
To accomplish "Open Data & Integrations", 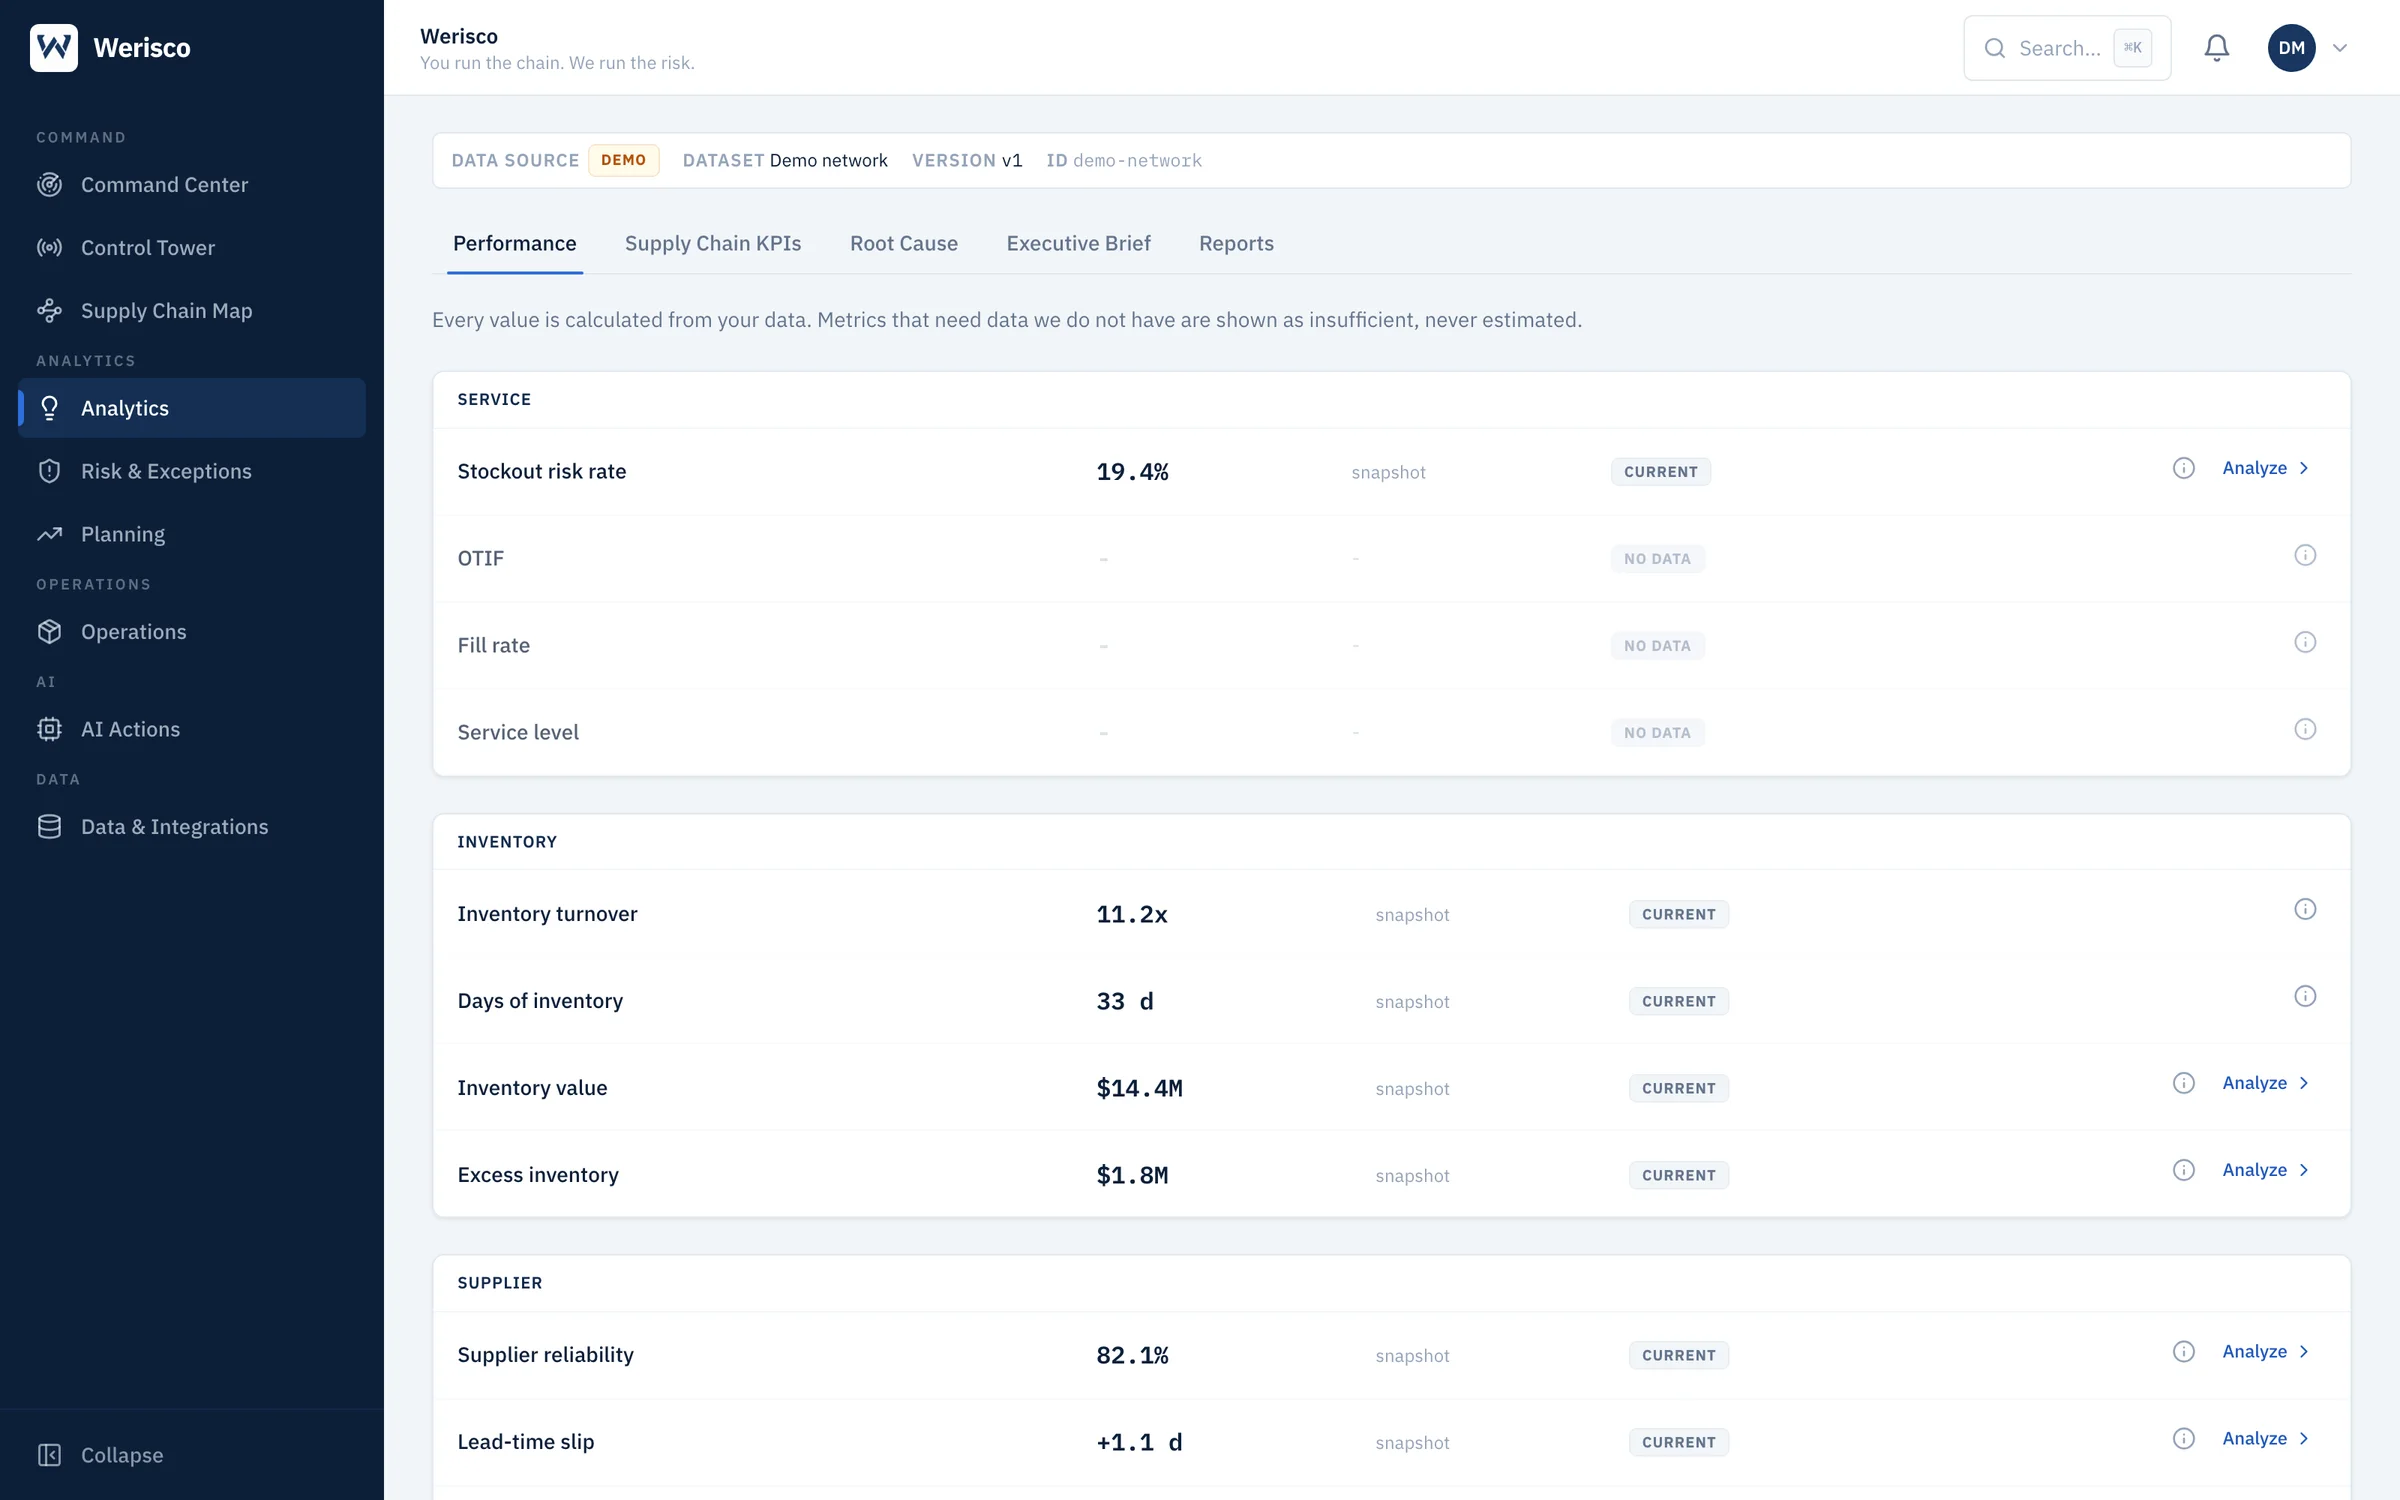I will click(192, 827).
